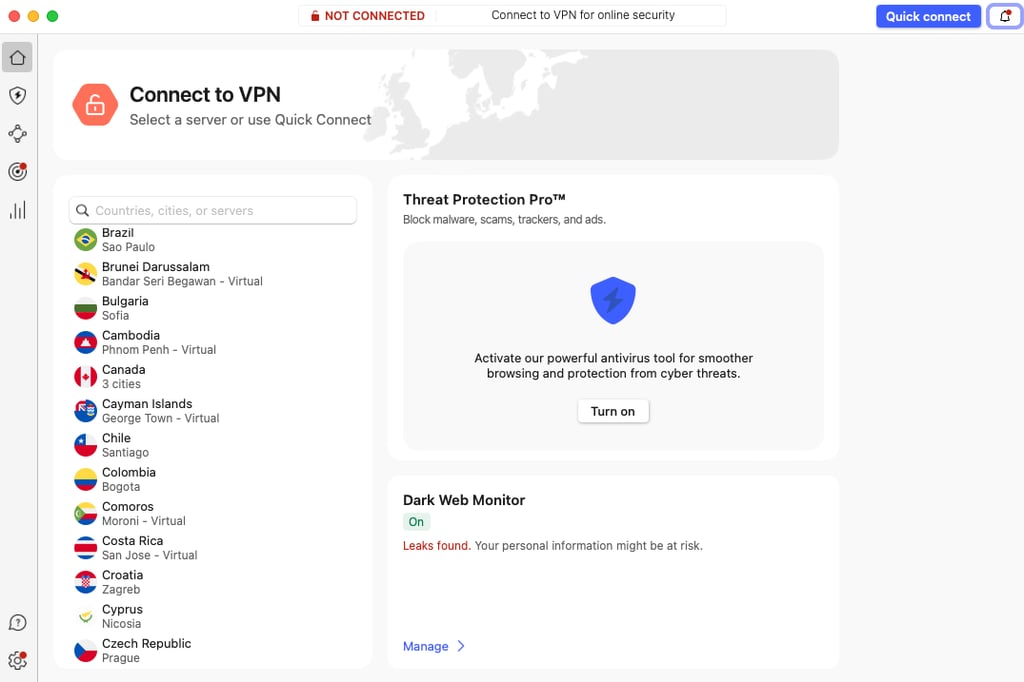Click "George Town - Virtual" city label
Image resolution: width=1024 pixels, height=682 pixels.
[160, 418]
